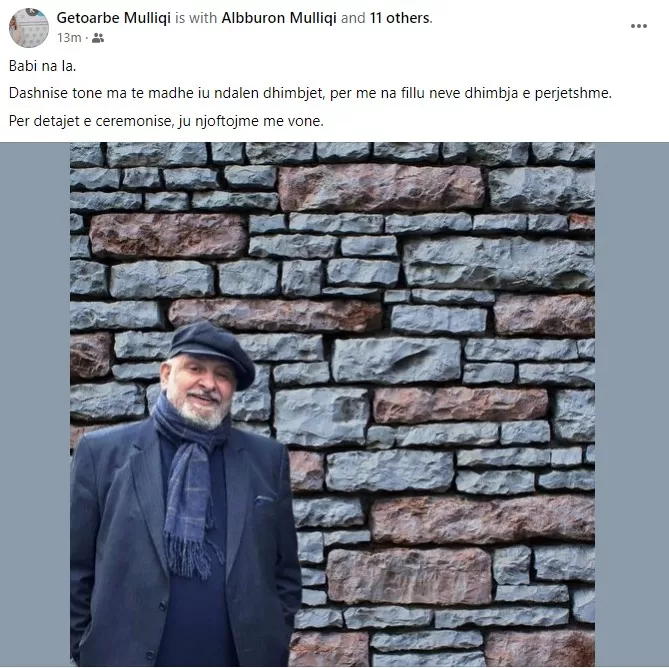669x668 pixels.
Task: Click the 'is with' text in header
Action: point(196,18)
